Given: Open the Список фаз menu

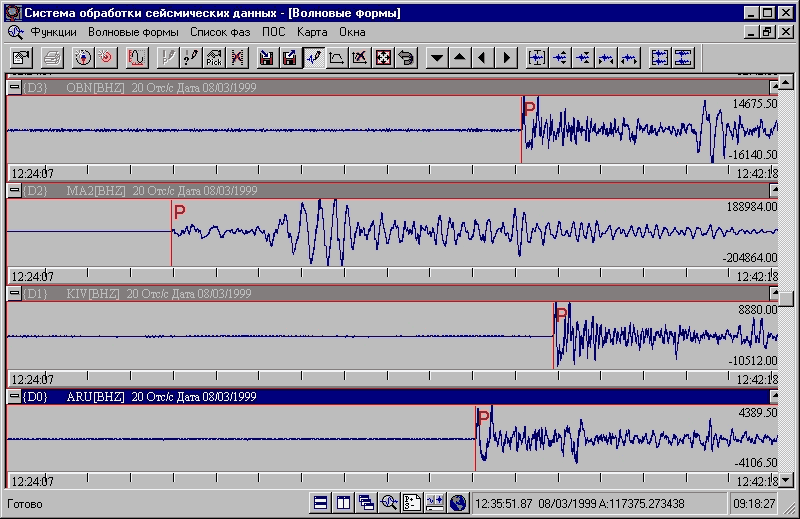Looking at the screenshot, I should [x=220, y=31].
